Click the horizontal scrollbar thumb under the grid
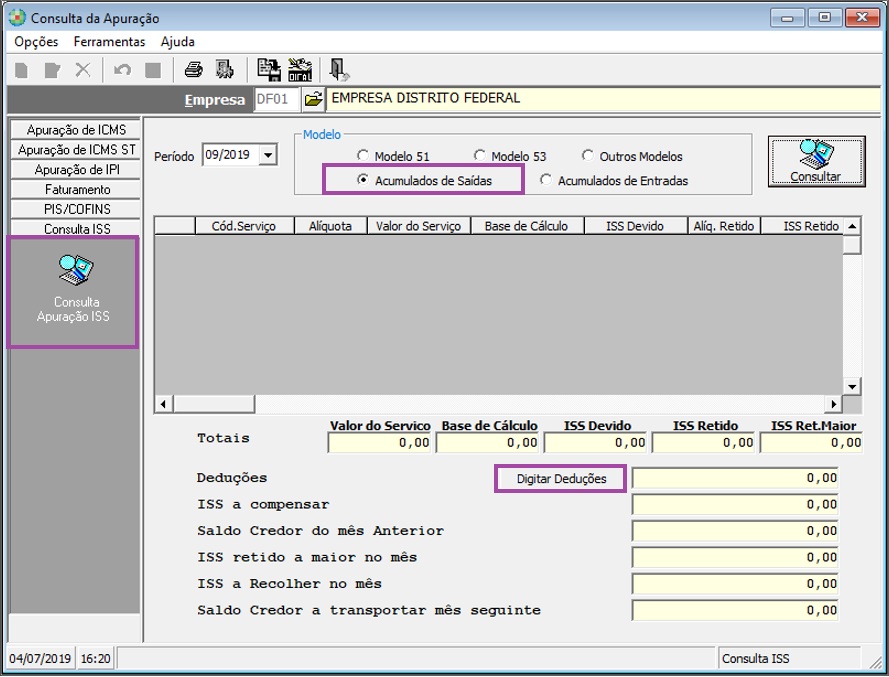The height and width of the screenshot is (677, 889). click(x=212, y=404)
